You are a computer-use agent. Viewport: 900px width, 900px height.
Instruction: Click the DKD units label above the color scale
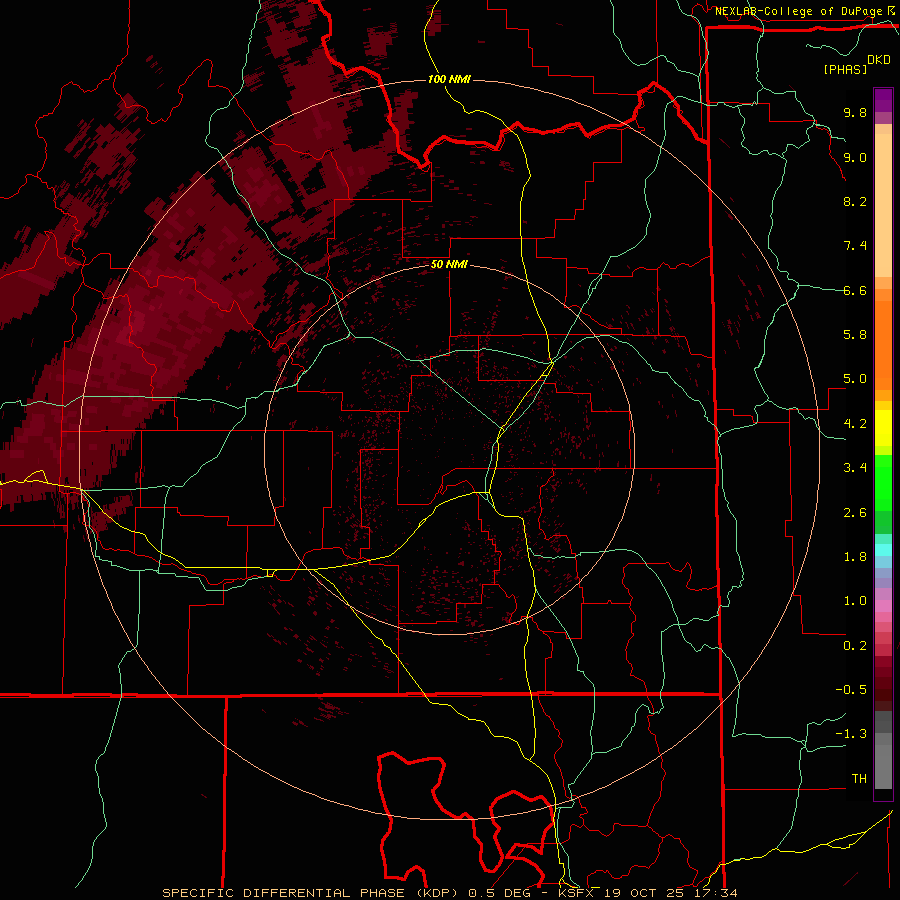(x=879, y=60)
